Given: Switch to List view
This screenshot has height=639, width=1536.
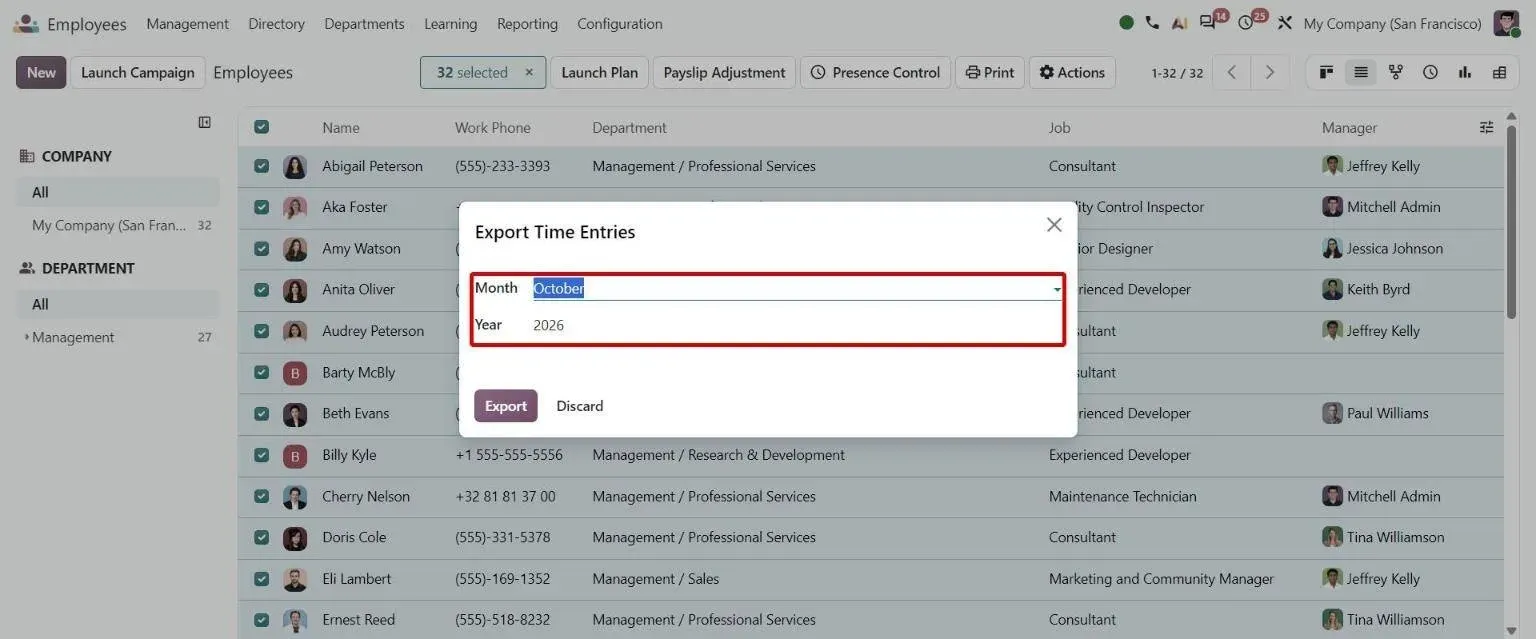Looking at the screenshot, I should [x=1361, y=72].
